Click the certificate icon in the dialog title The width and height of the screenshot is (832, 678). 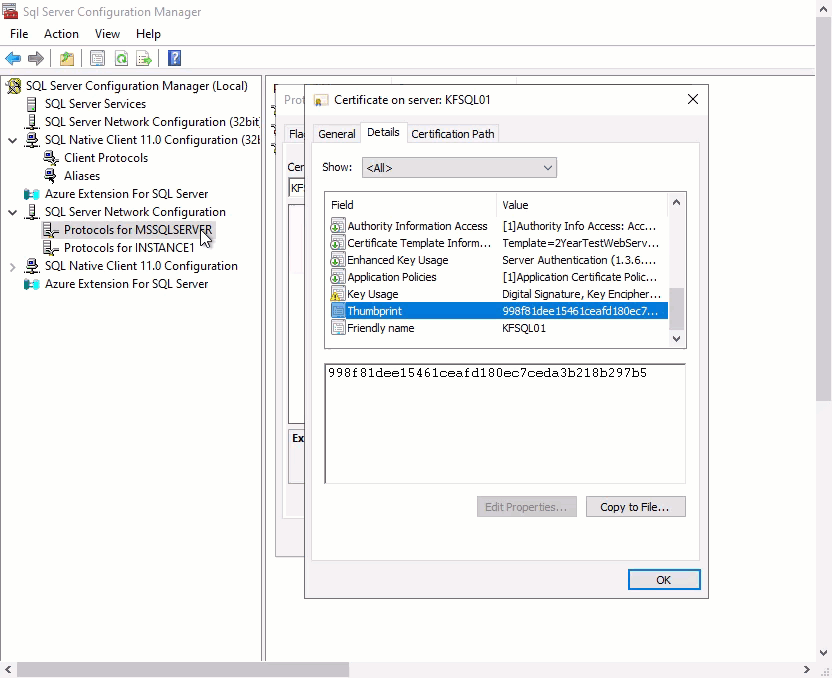point(320,100)
